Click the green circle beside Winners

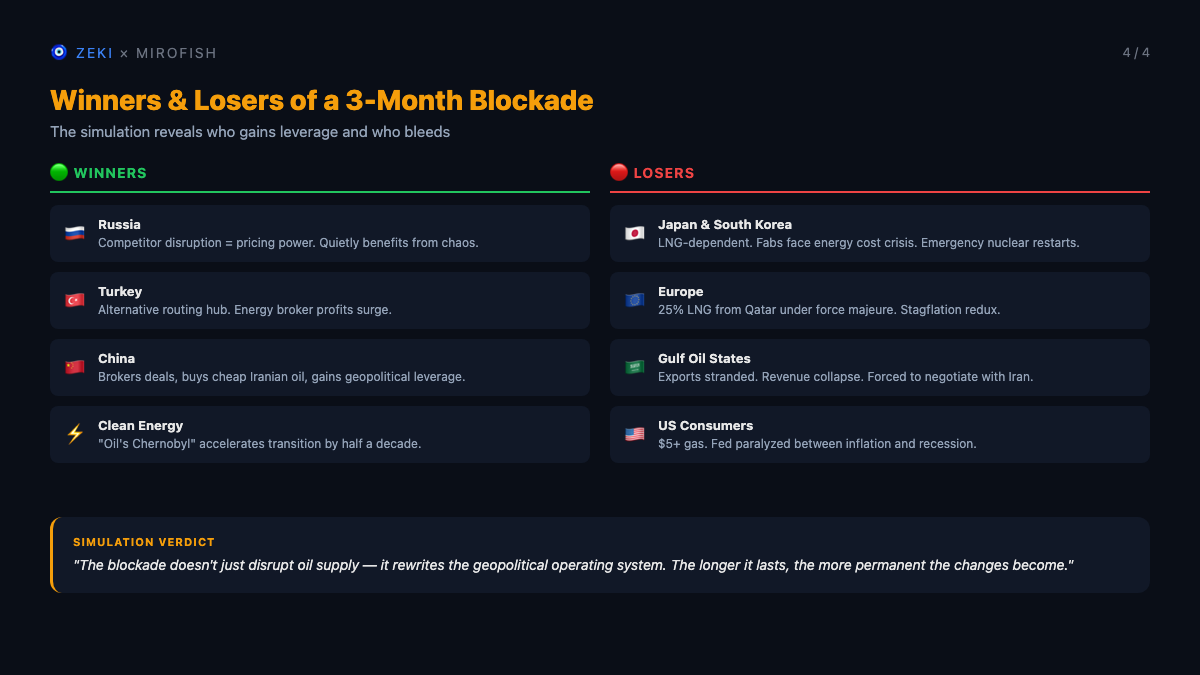[x=59, y=172]
